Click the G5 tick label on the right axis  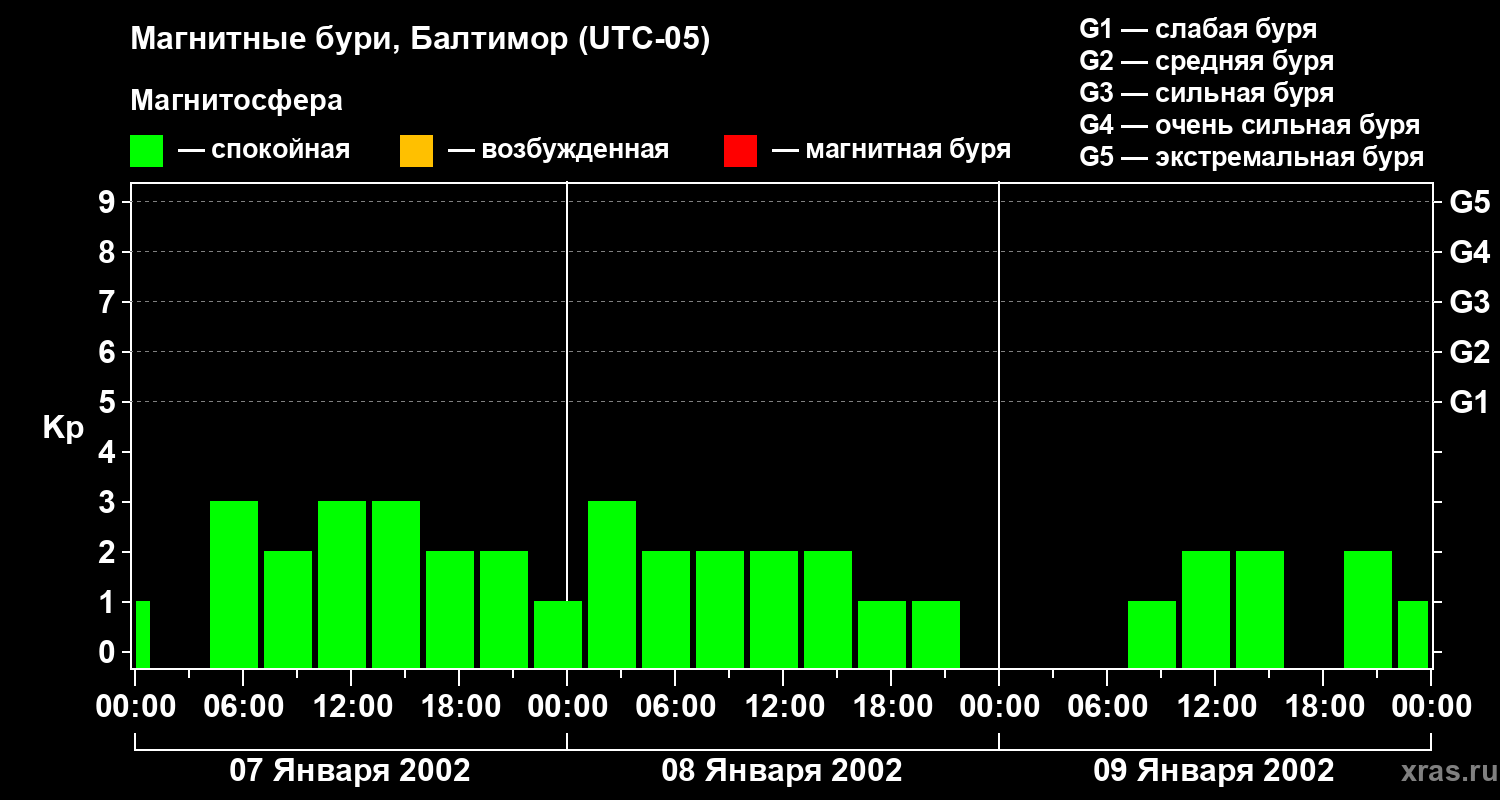pyautogui.click(x=1469, y=202)
